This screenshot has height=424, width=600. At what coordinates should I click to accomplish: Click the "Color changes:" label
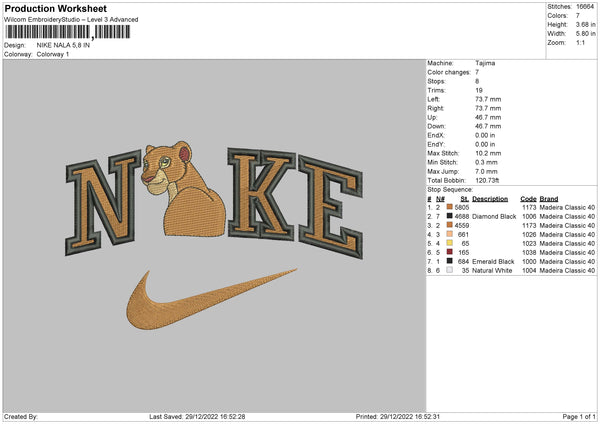tap(449, 72)
